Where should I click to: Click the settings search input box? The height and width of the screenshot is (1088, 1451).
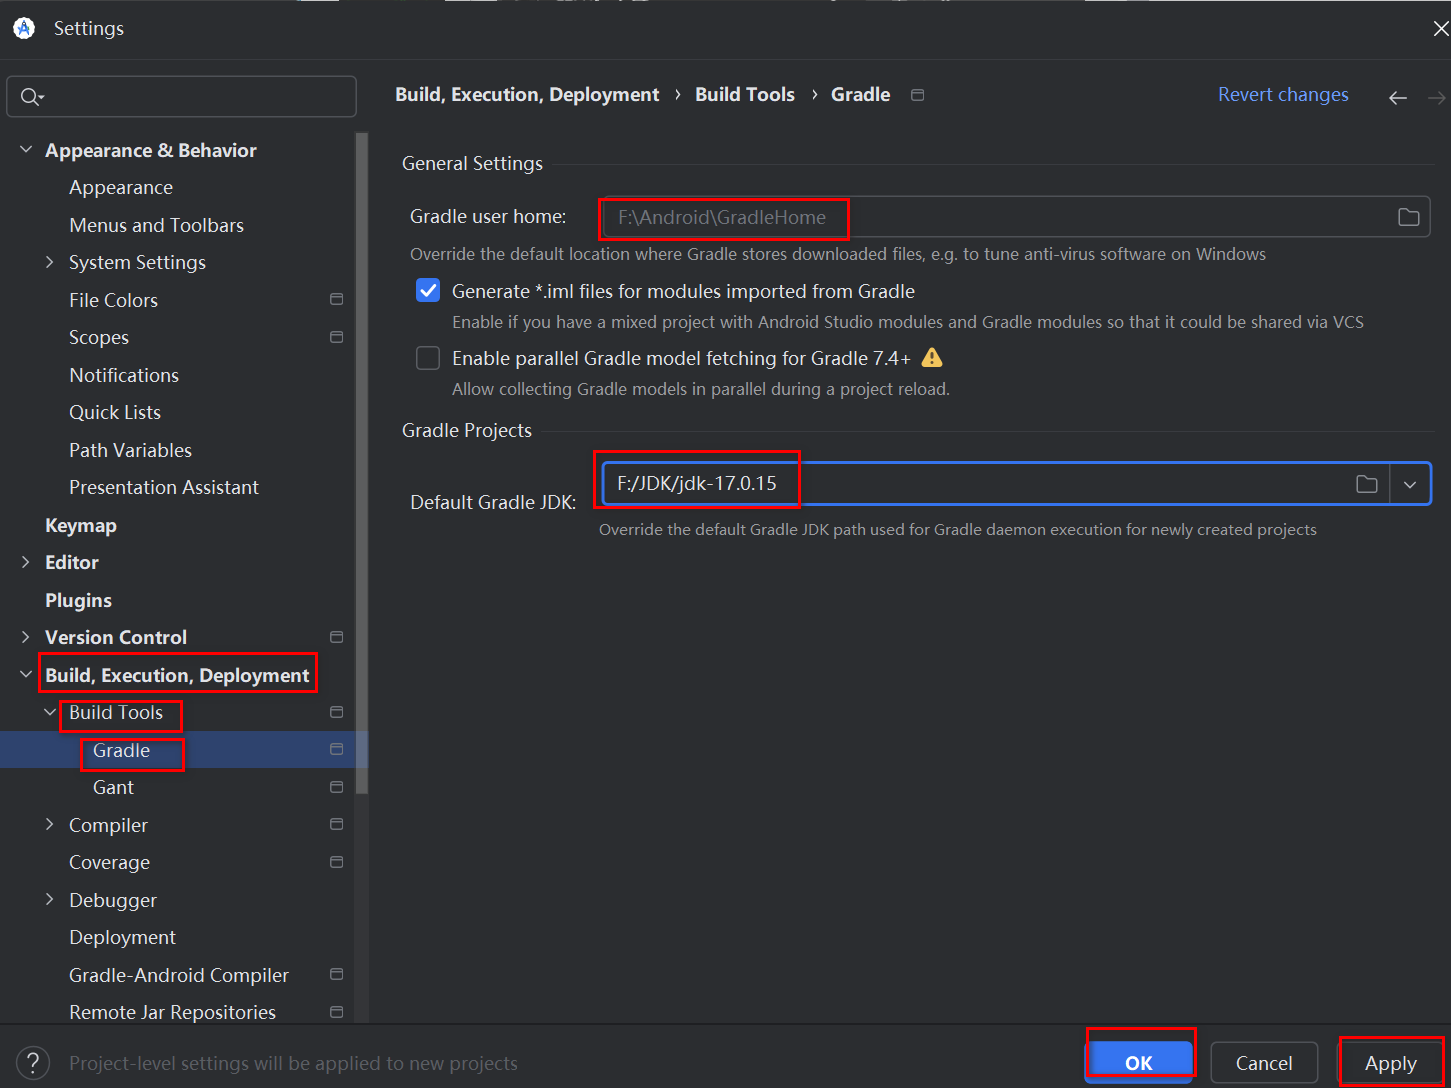(181, 97)
